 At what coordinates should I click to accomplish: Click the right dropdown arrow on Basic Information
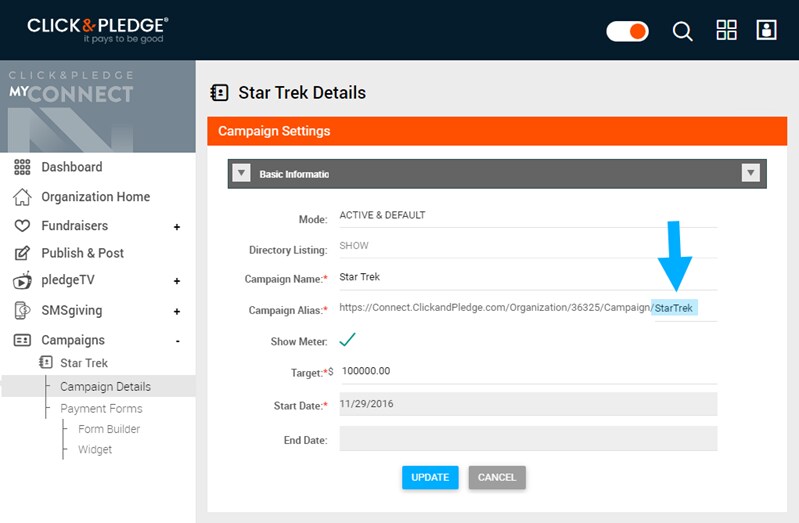click(751, 173)
